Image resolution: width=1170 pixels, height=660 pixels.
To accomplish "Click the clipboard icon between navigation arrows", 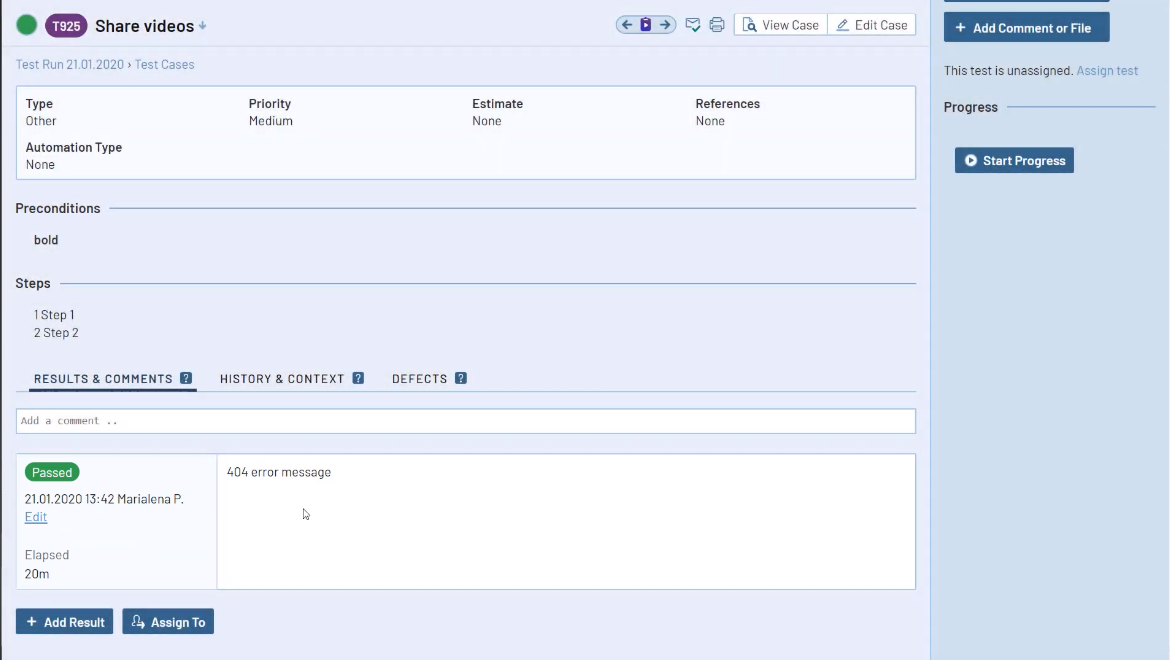I will (x=646, y=25).
